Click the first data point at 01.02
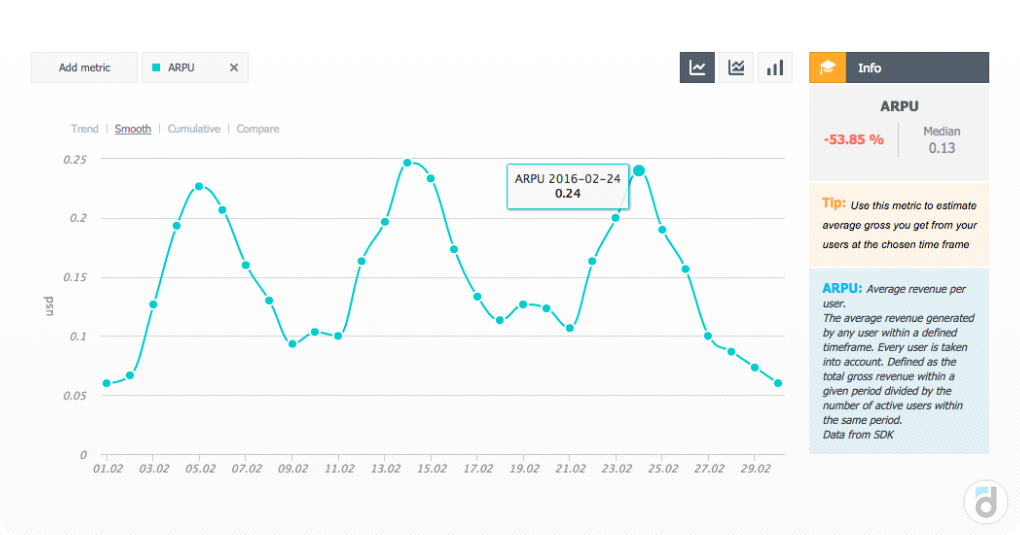Image resolution: width=1020 pixels, height=535 pixels. (x=106, y=383)
